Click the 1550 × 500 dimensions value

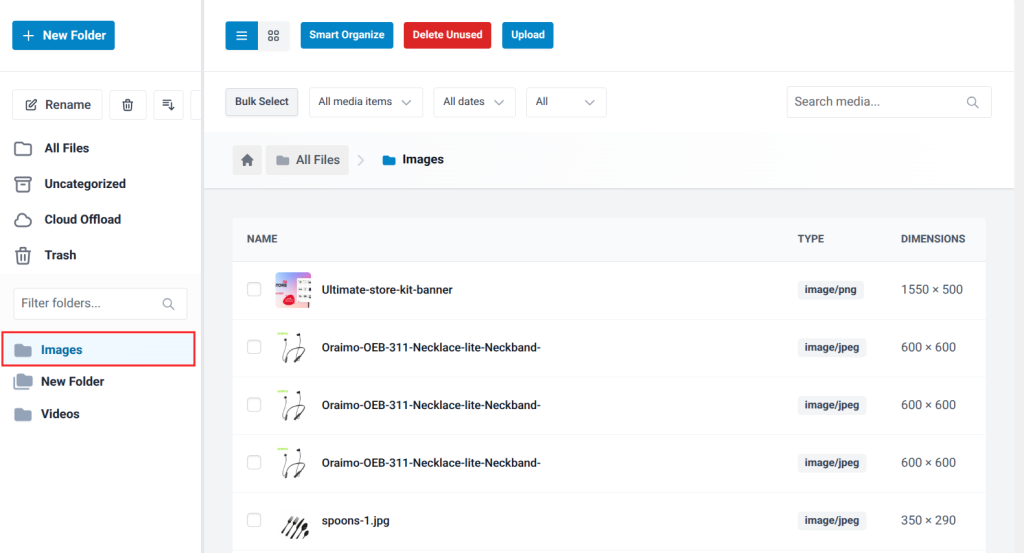(931, 290)
